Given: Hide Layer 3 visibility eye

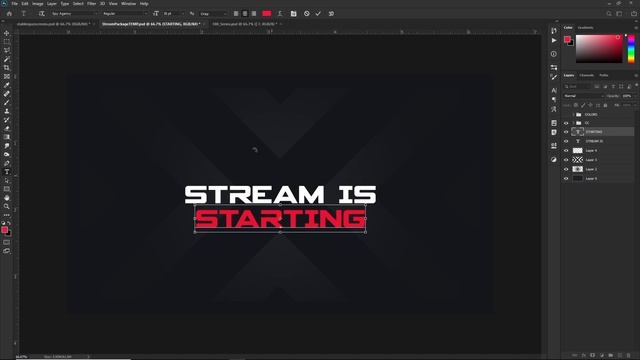Looking at the screenshot, I should (x=566, y=160).
